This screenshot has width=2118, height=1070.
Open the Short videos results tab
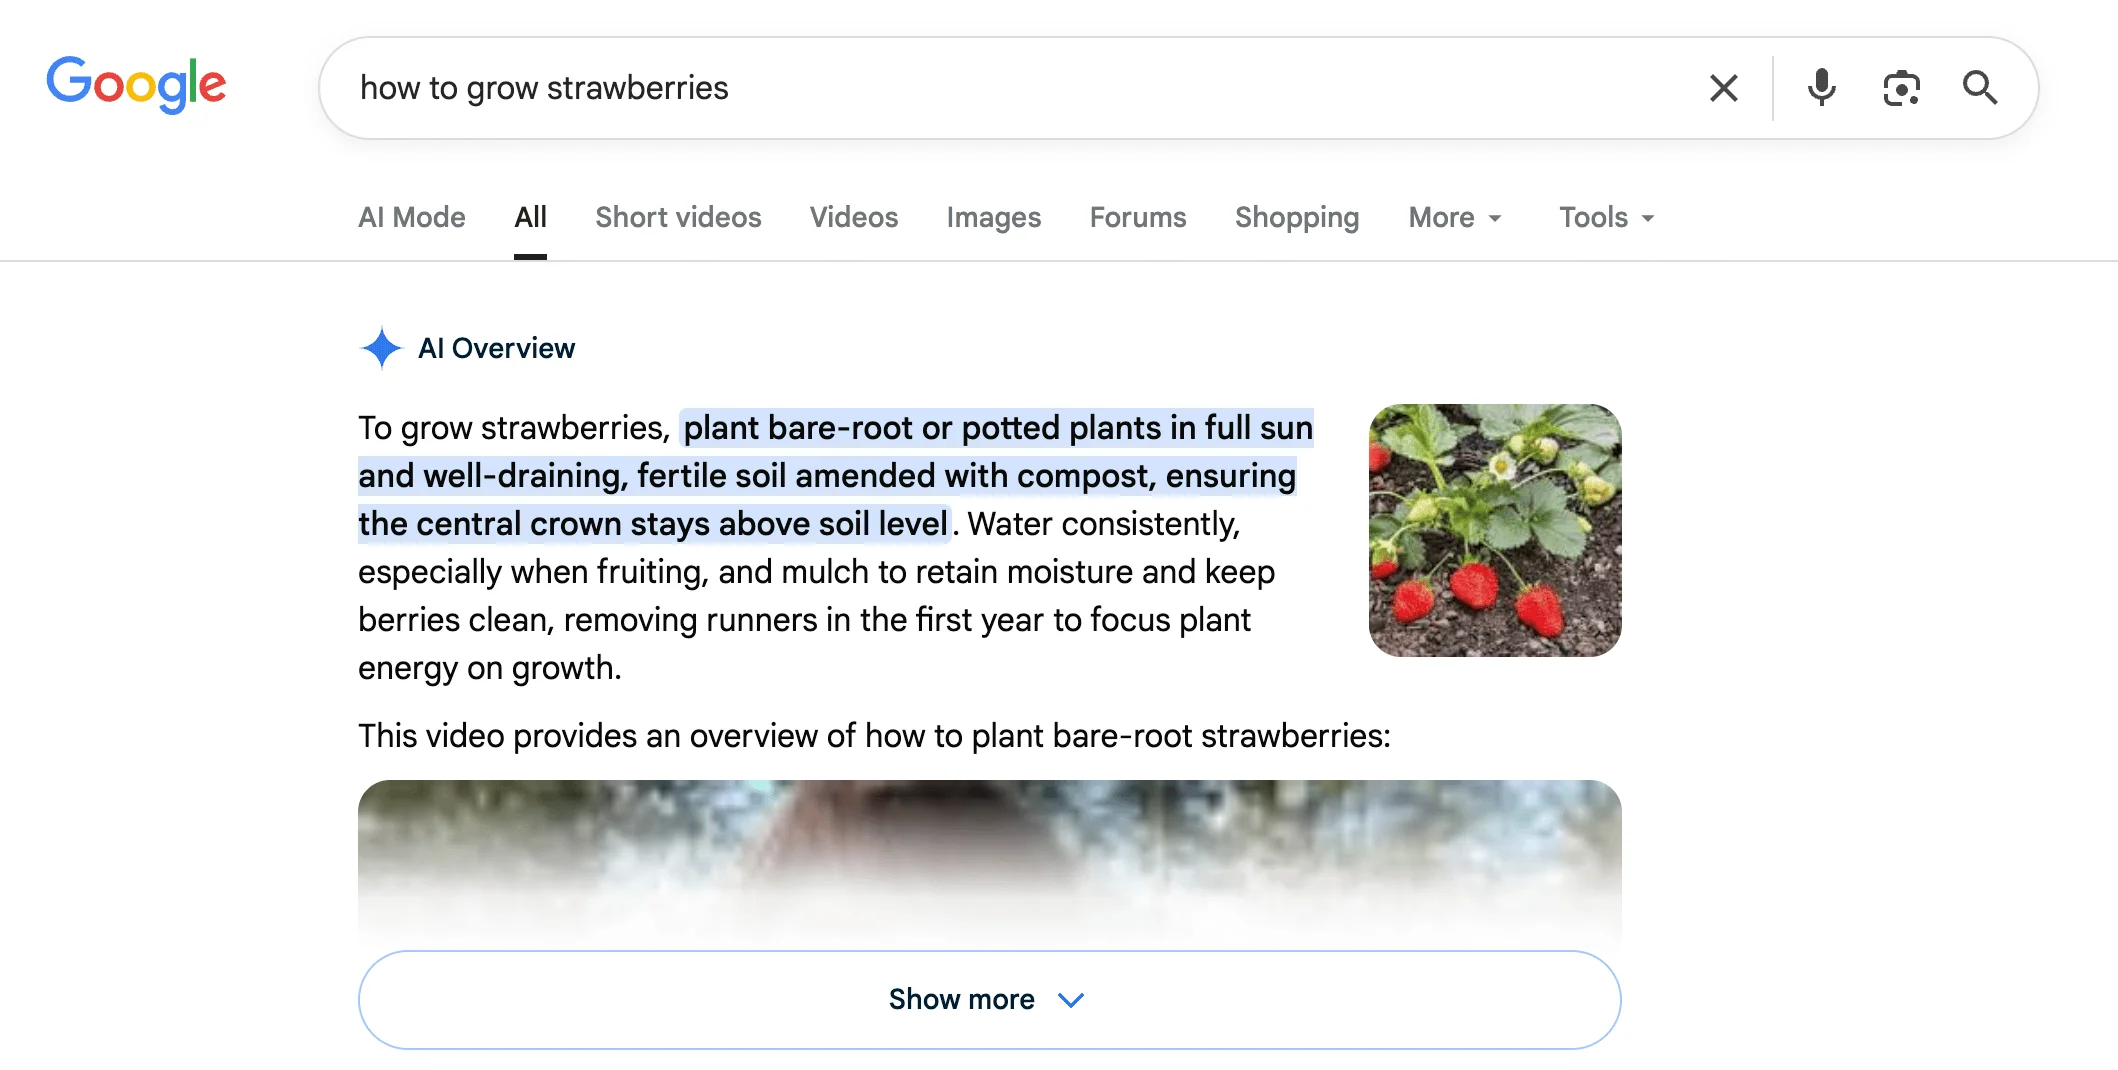[x=677, y=217]
